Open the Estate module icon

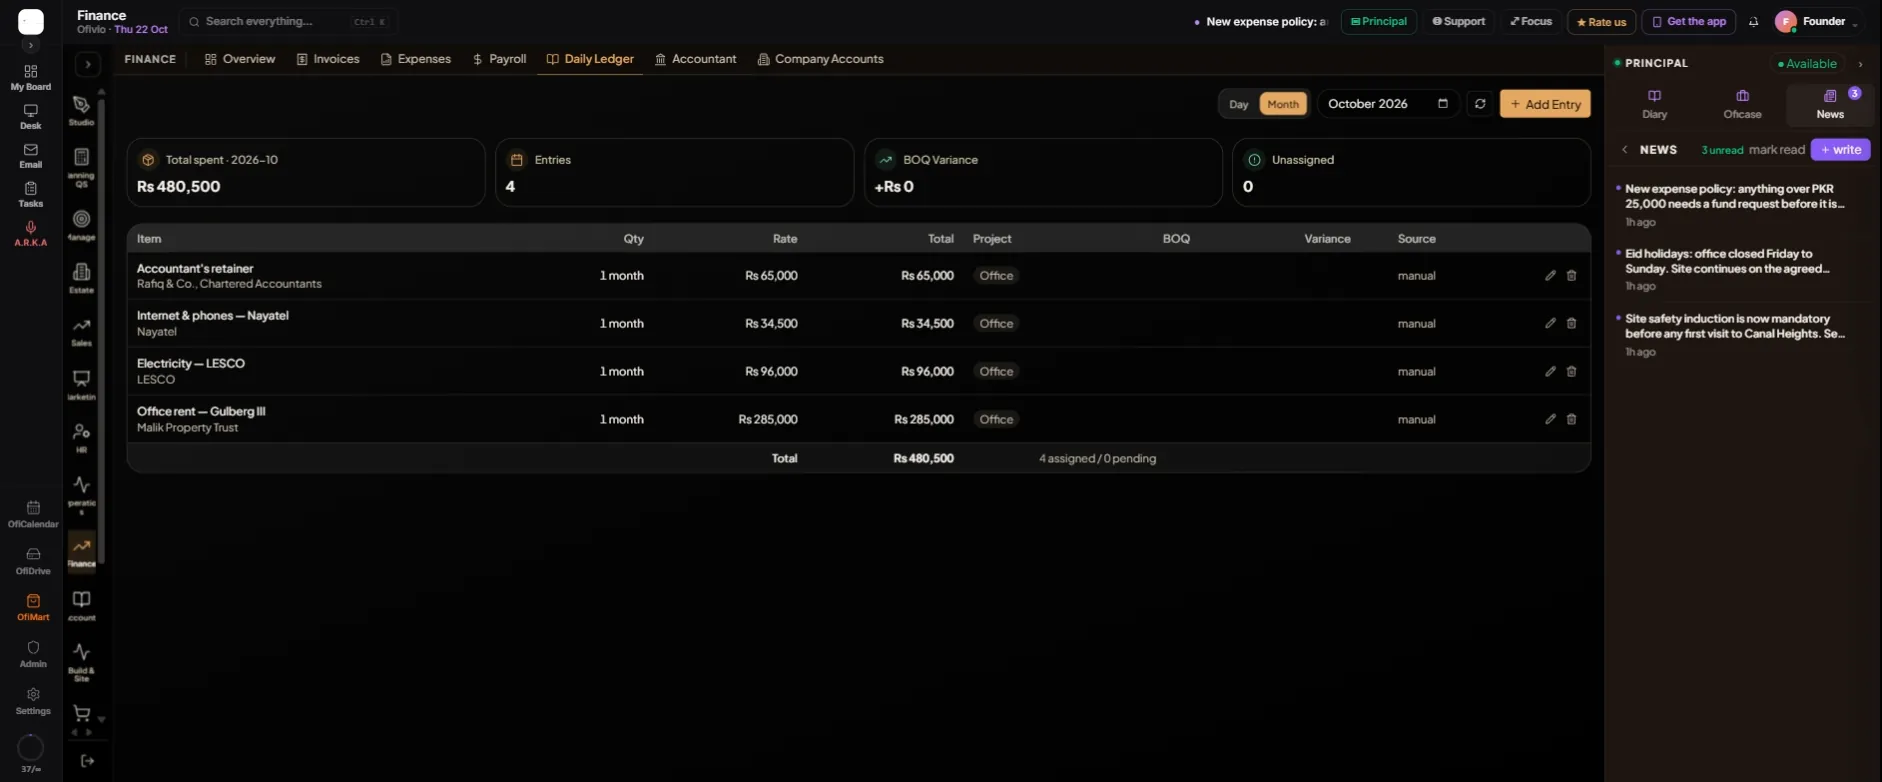81,277
